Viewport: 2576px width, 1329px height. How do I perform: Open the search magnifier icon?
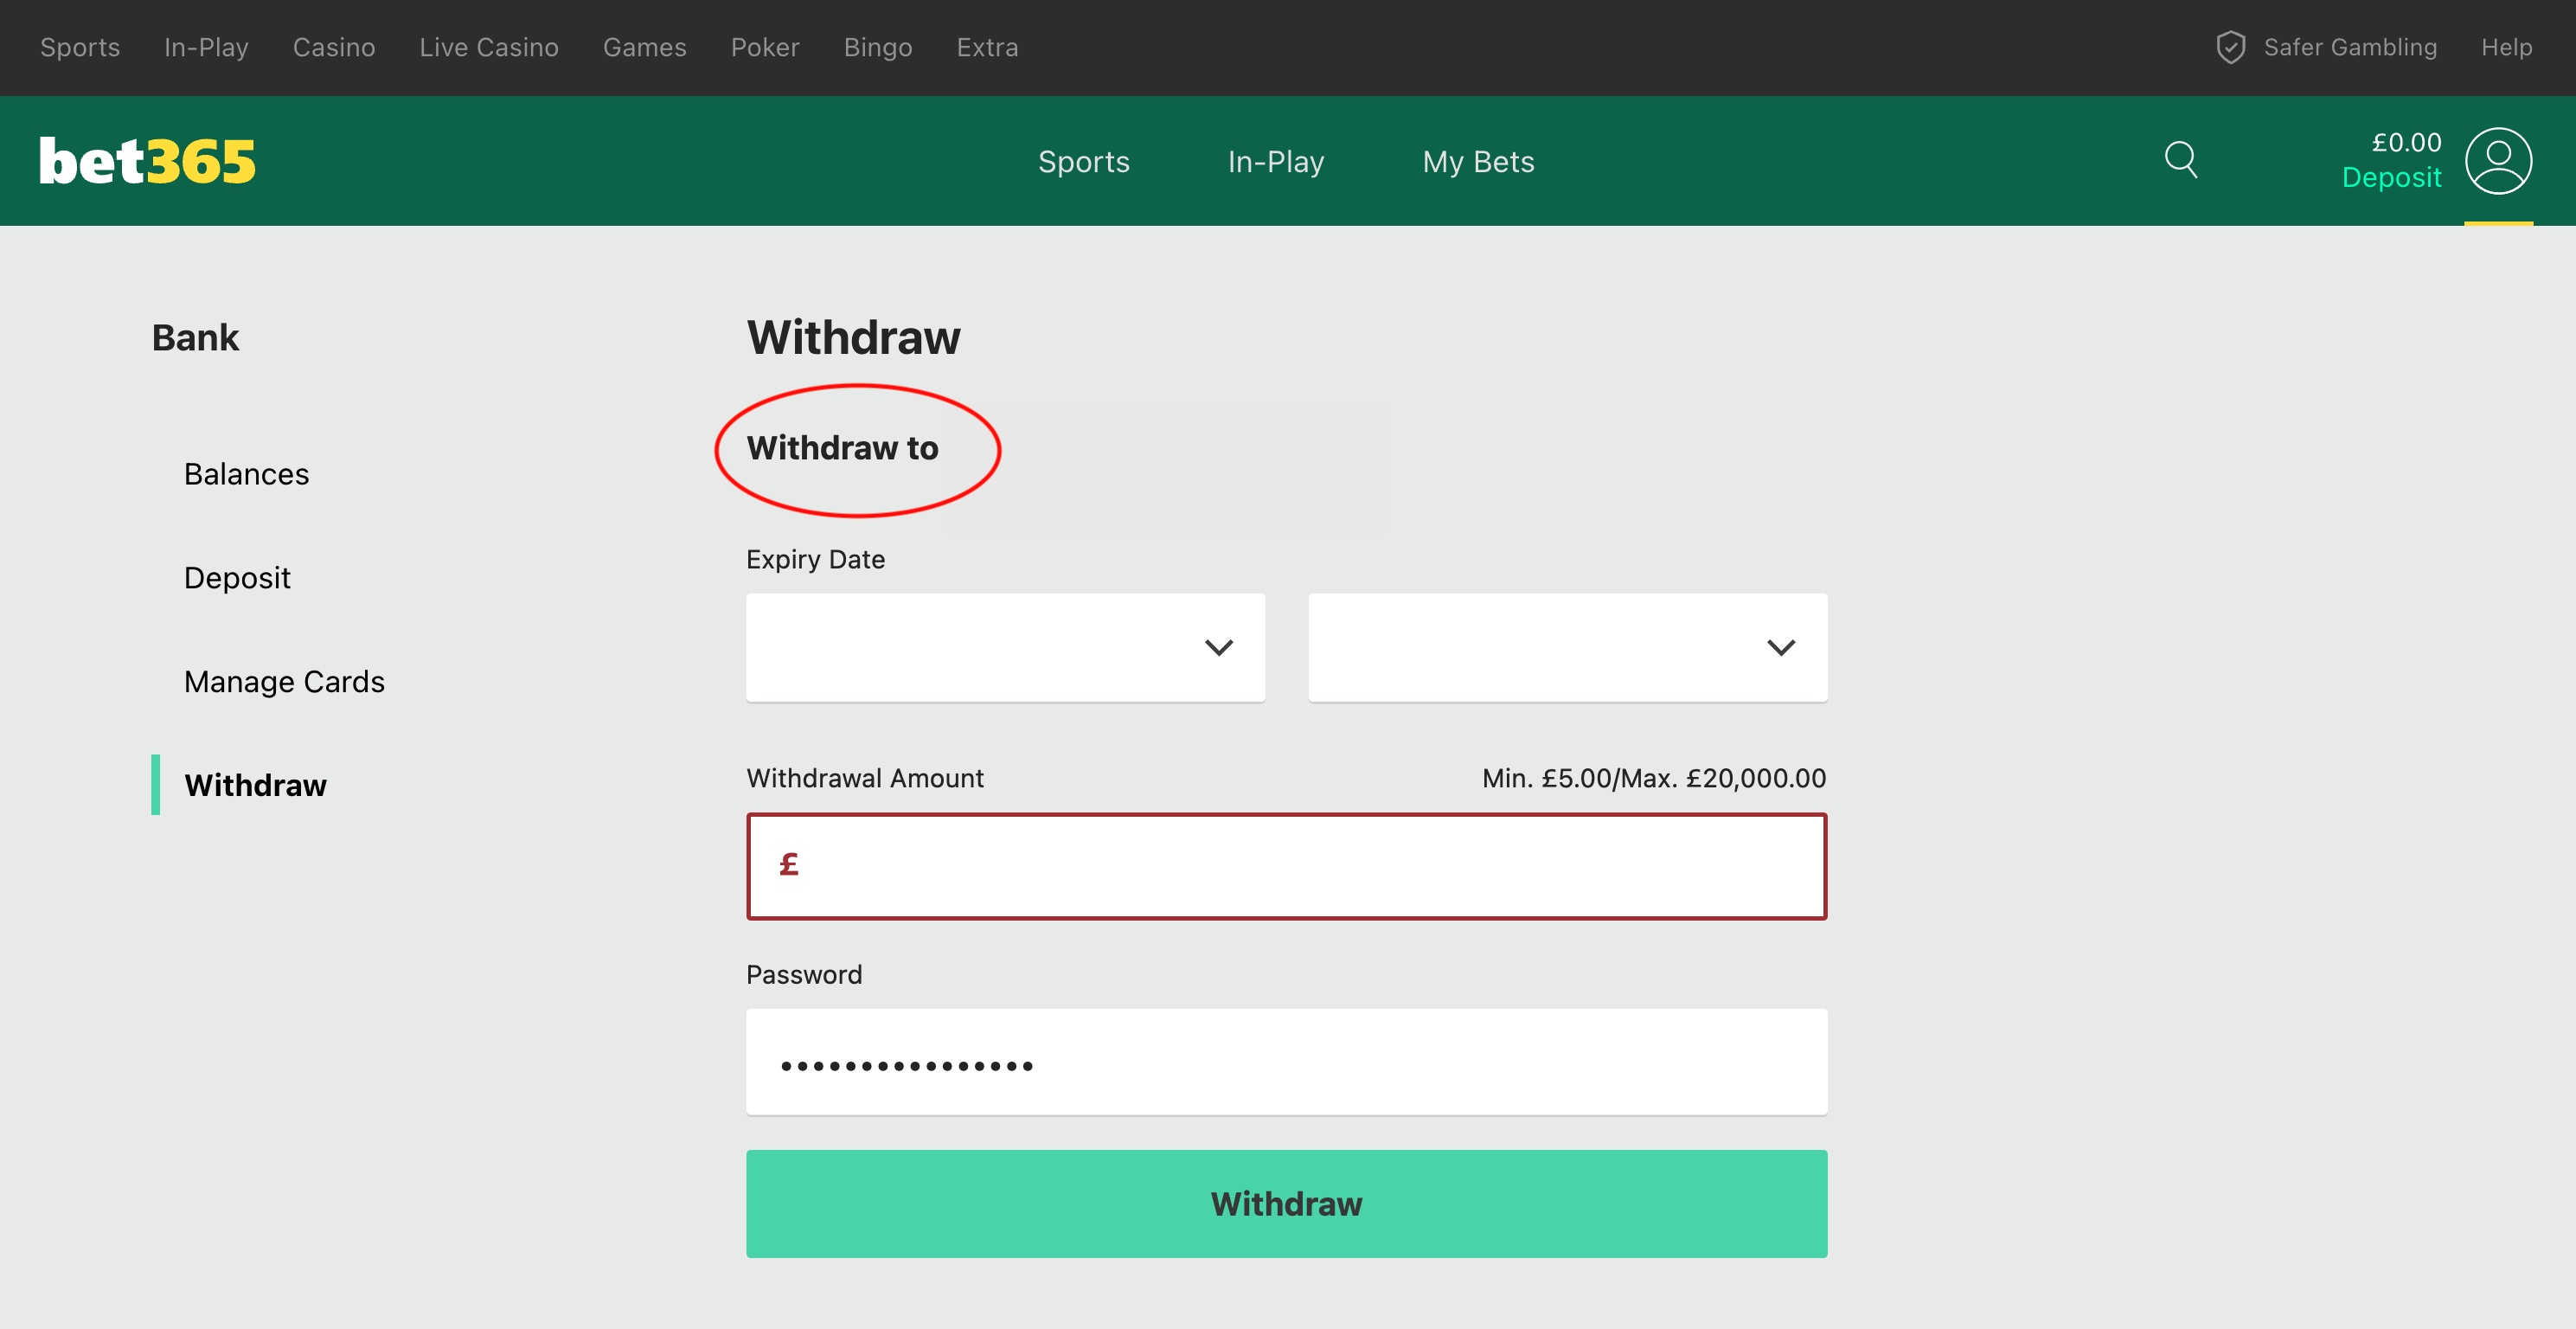pos(2181,160)
